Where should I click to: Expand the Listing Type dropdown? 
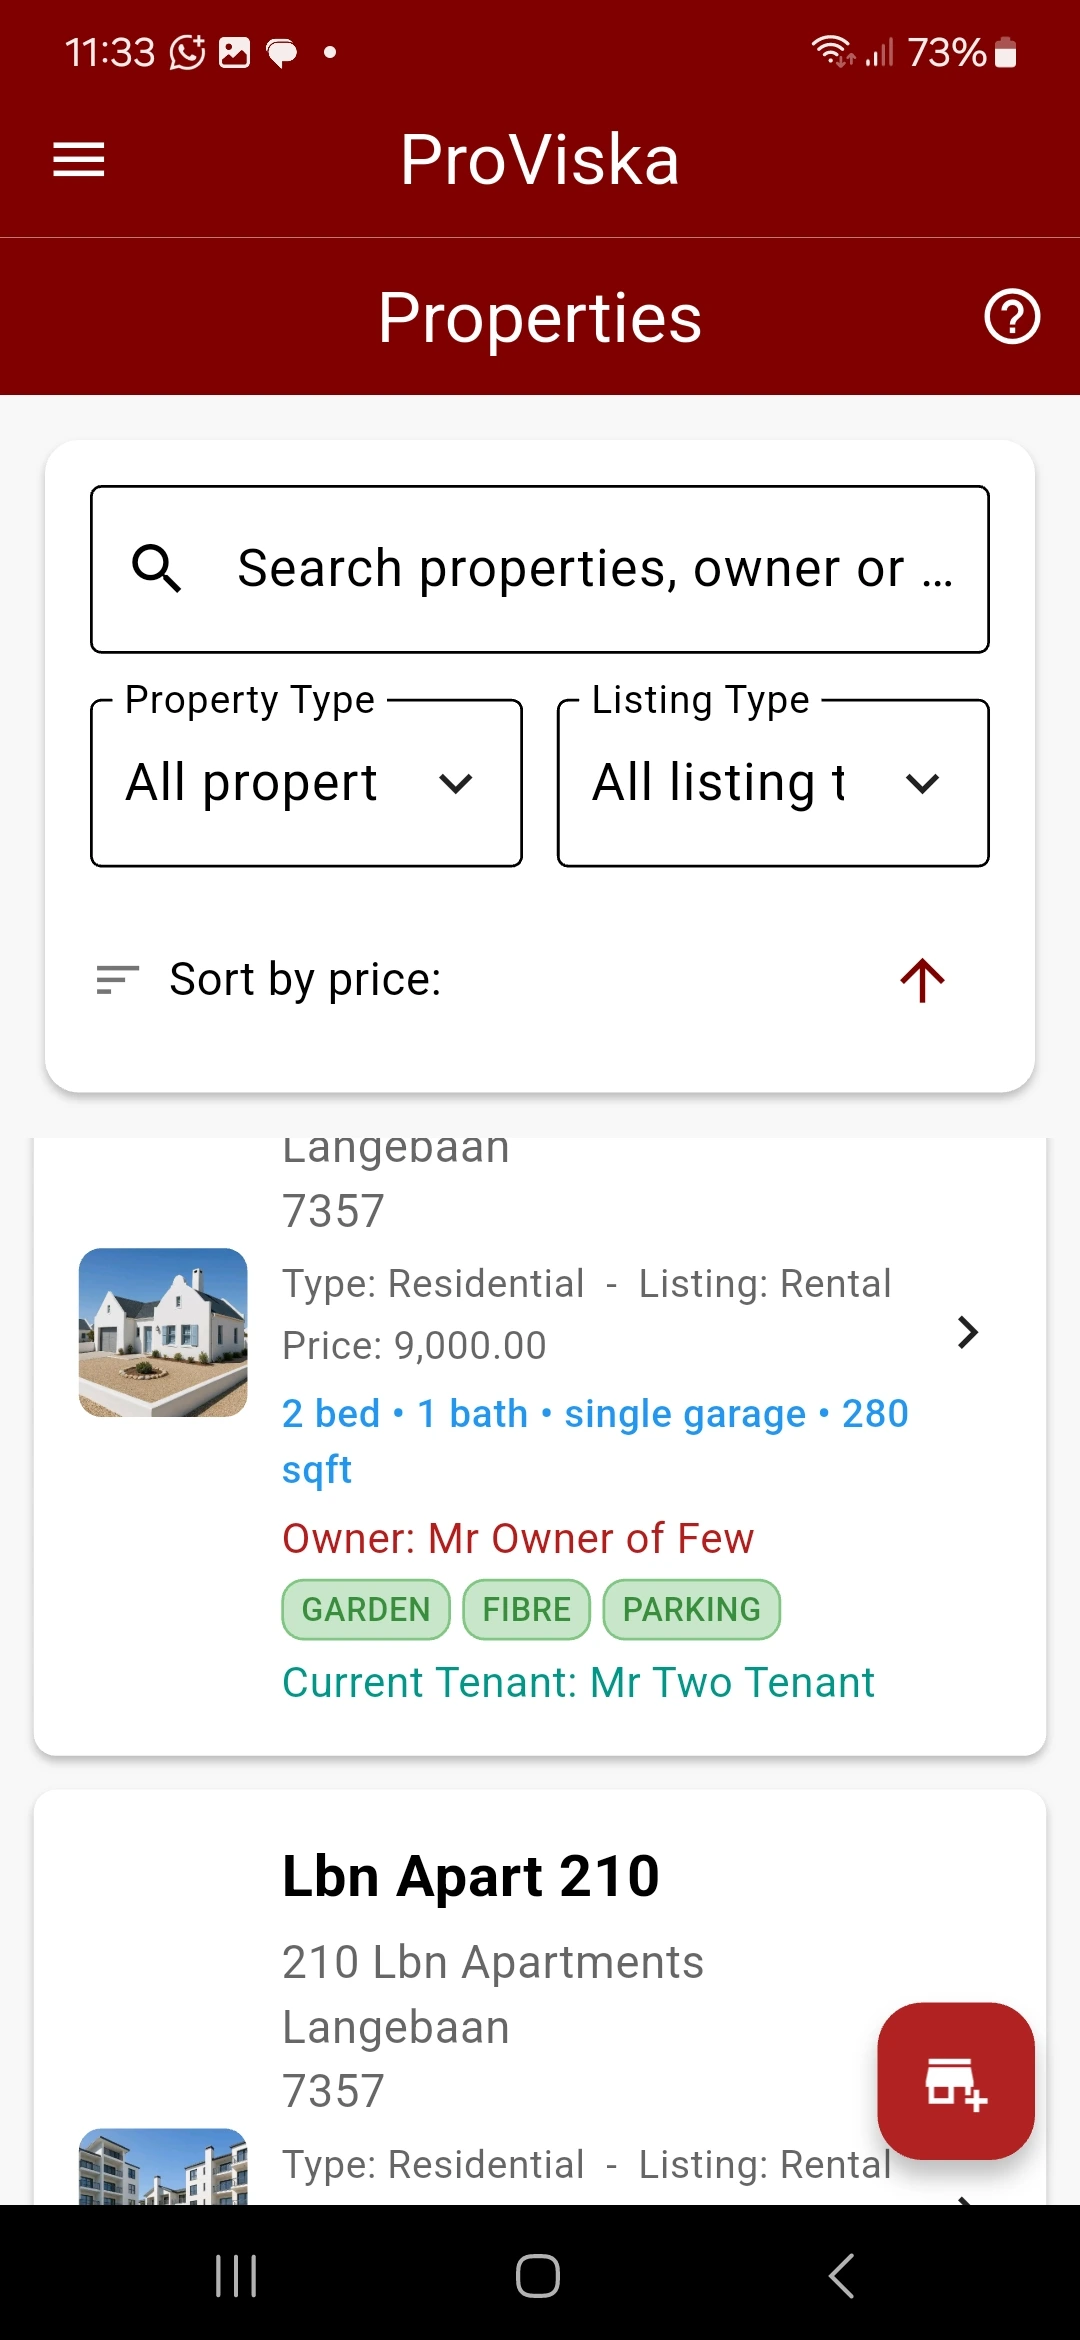coord(773,783)
